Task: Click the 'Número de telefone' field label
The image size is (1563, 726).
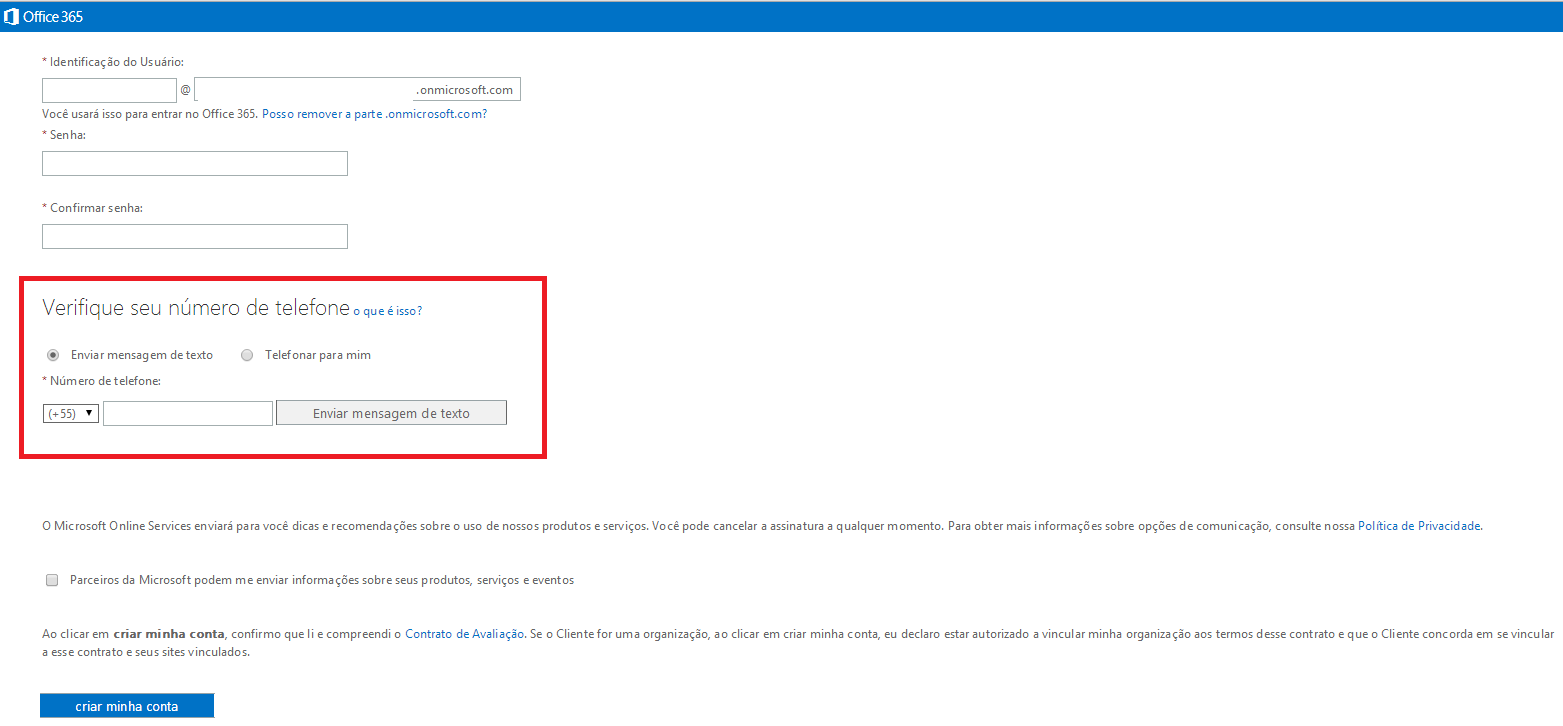Action: coord(105,381)
